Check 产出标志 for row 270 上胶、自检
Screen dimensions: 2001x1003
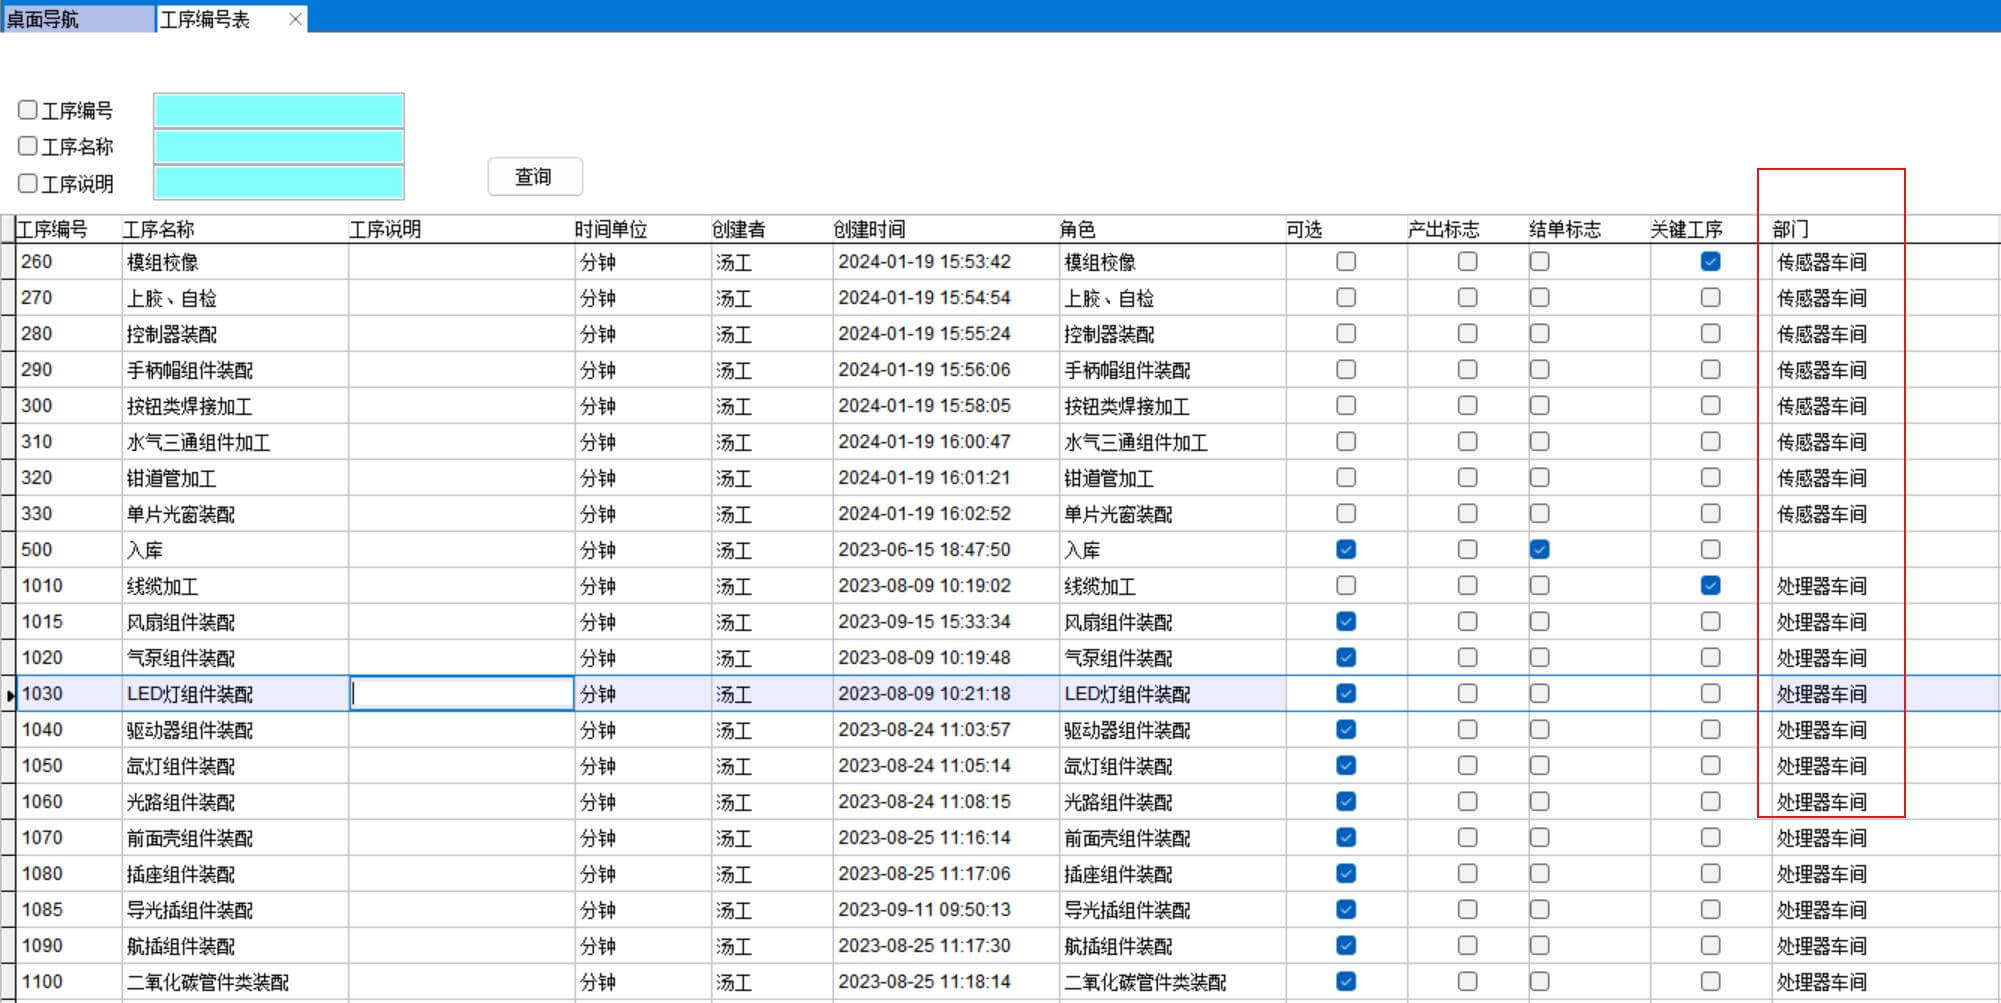click(x=1467, y=297)
